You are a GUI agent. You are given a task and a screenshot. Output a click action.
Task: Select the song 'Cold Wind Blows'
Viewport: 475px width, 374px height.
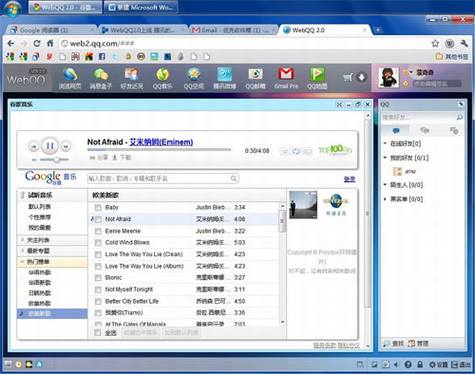coord(184,243)
